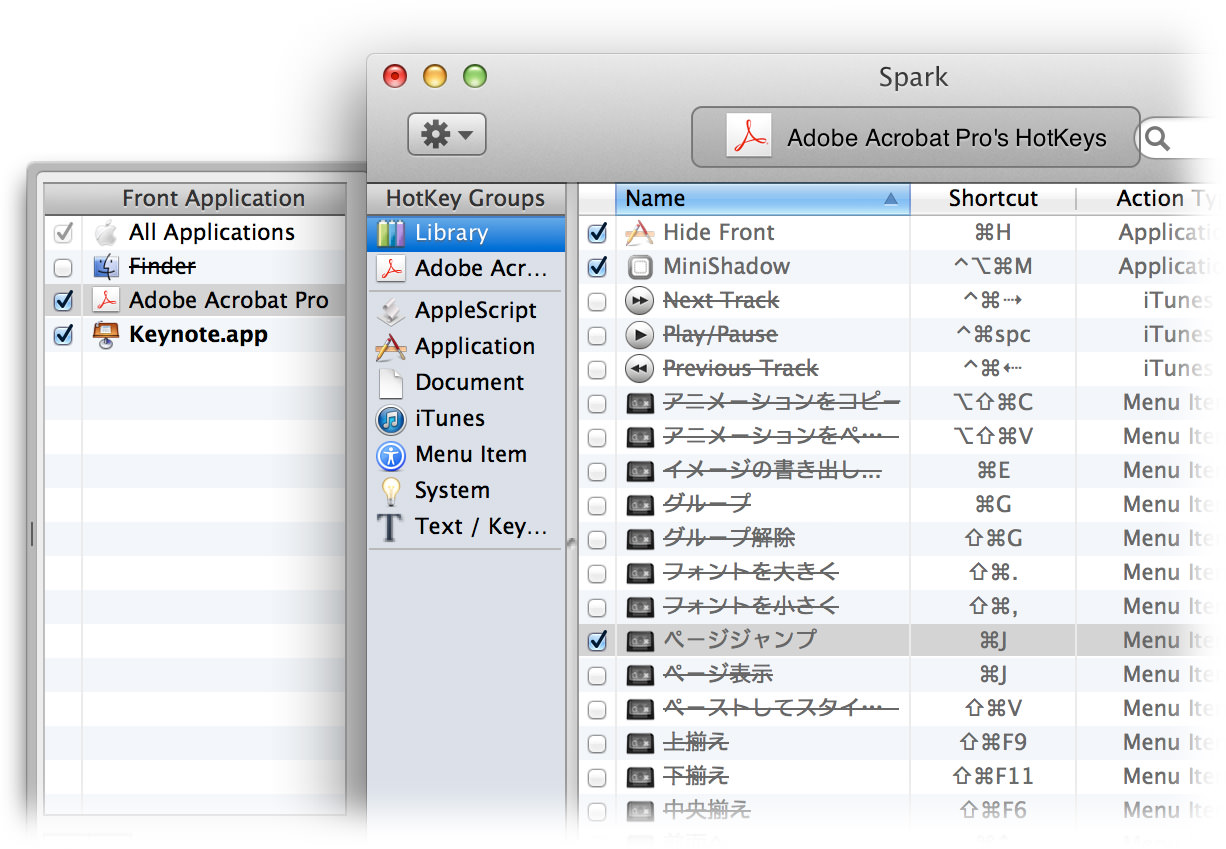The width and height of the screenshot is (1226, 849).
Task: Click the Text T icon
Action: tap(390, 527)
